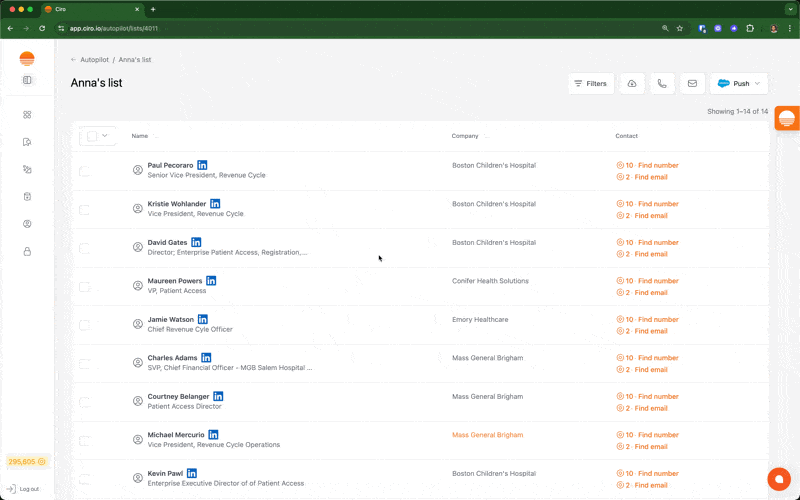Click the browser profile avatar
Screen dimensions: 800x500
[x=774, y=29]
